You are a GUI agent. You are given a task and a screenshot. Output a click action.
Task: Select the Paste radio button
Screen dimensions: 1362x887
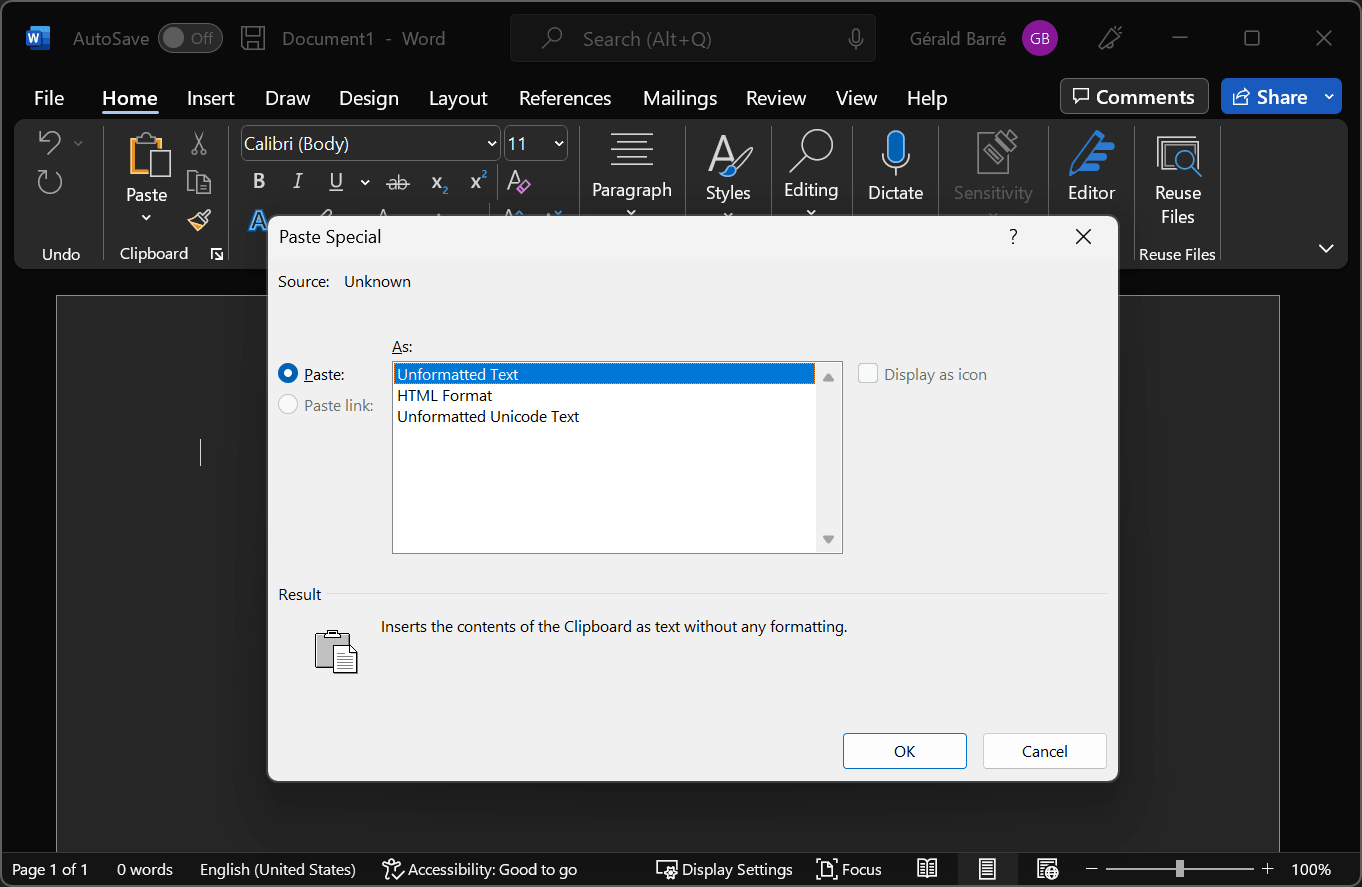point(288,374)
